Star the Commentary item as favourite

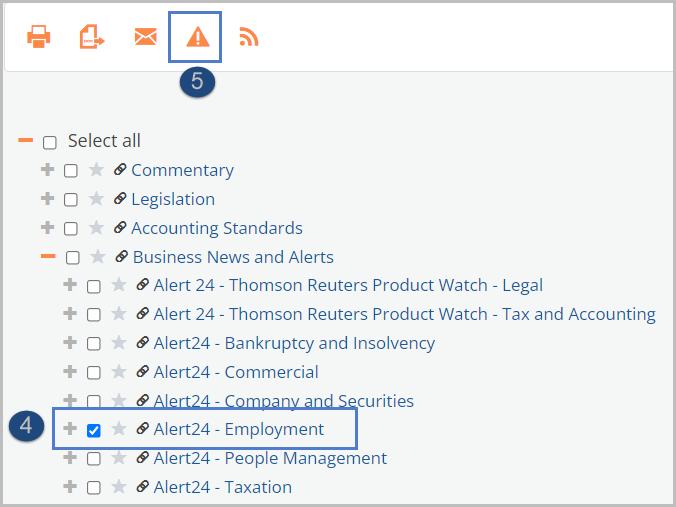96,170
